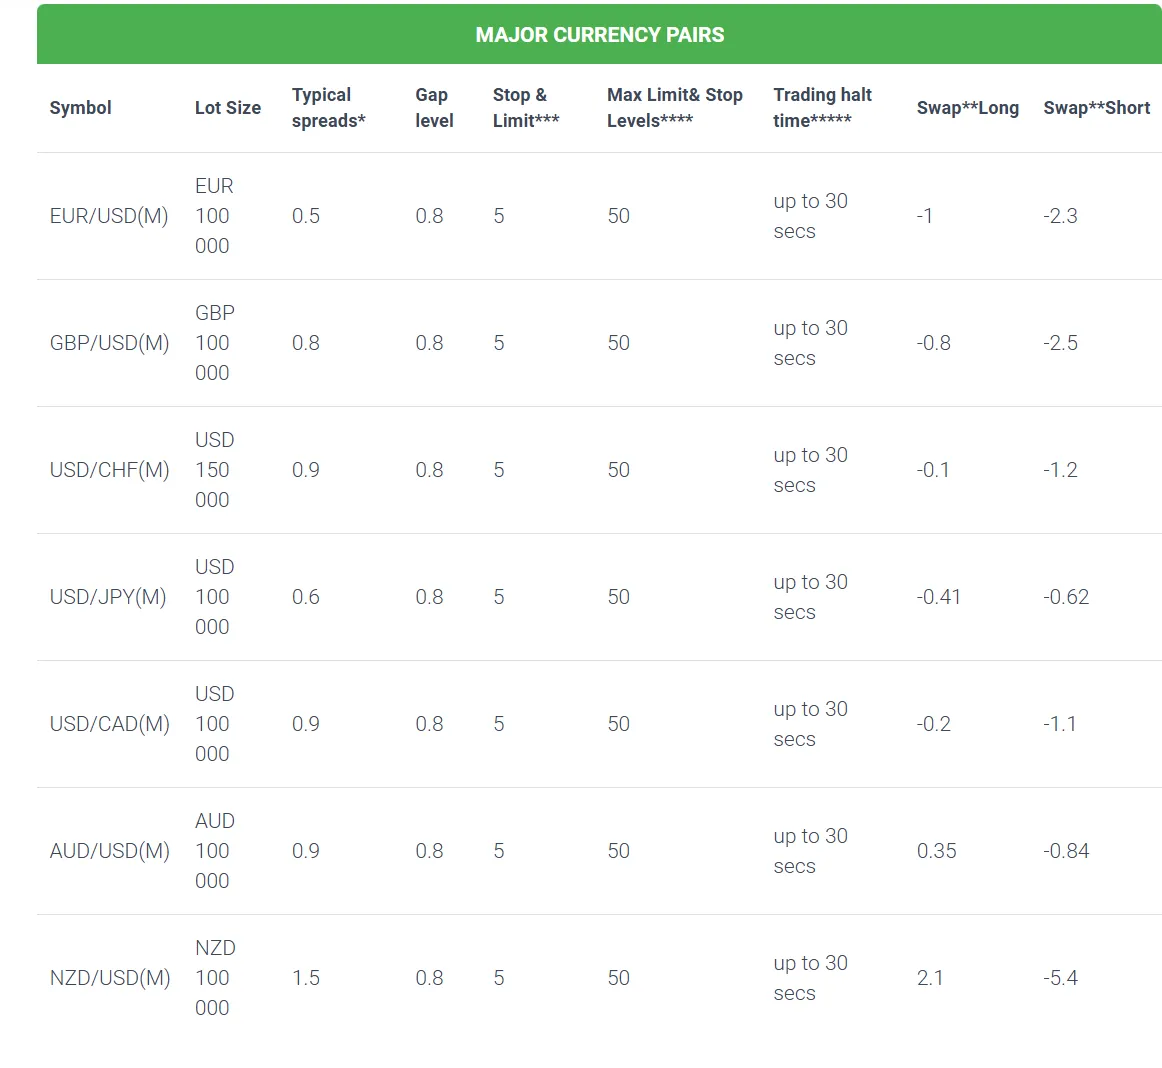Click the Lot Size column header
This screenshot has height=1068, width=1162.
point(228,107)
